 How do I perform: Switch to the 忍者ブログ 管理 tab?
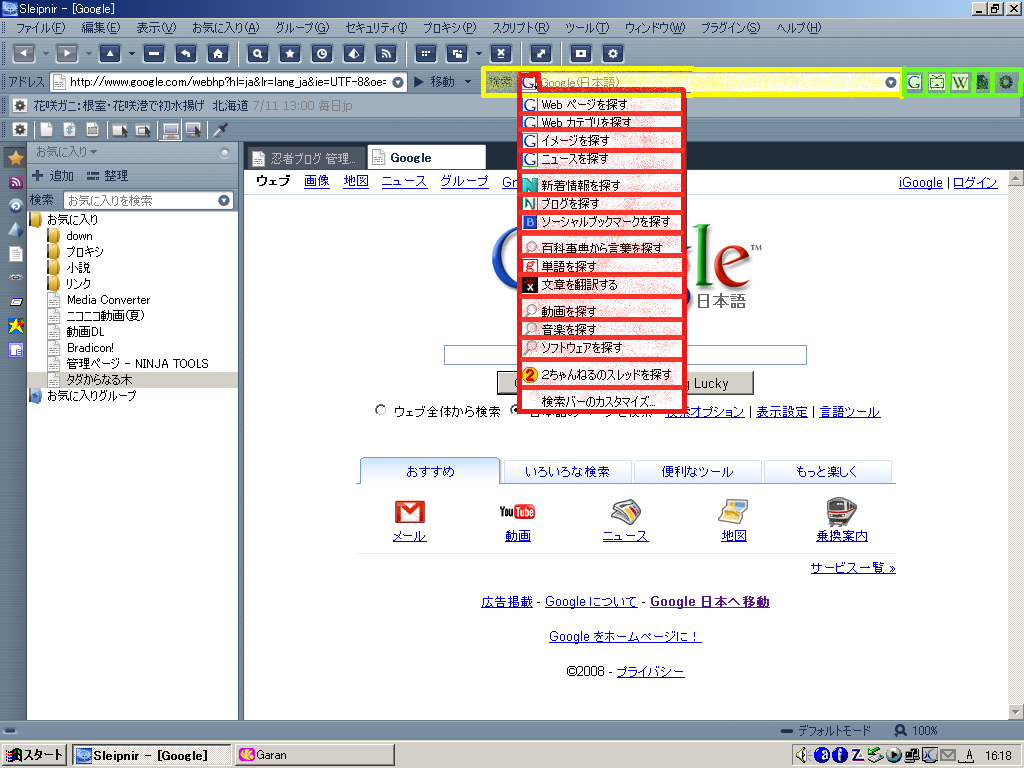pos(304,158)
